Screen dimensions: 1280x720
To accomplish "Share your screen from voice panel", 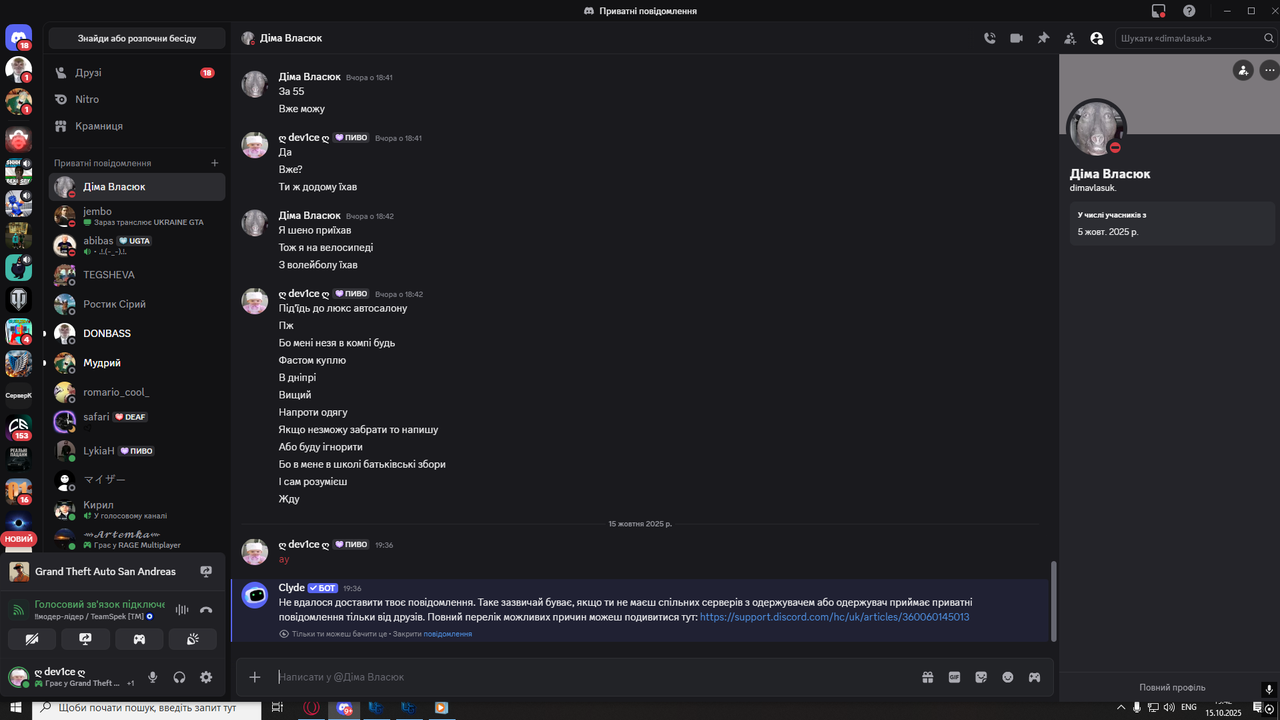I will point(86,639).
